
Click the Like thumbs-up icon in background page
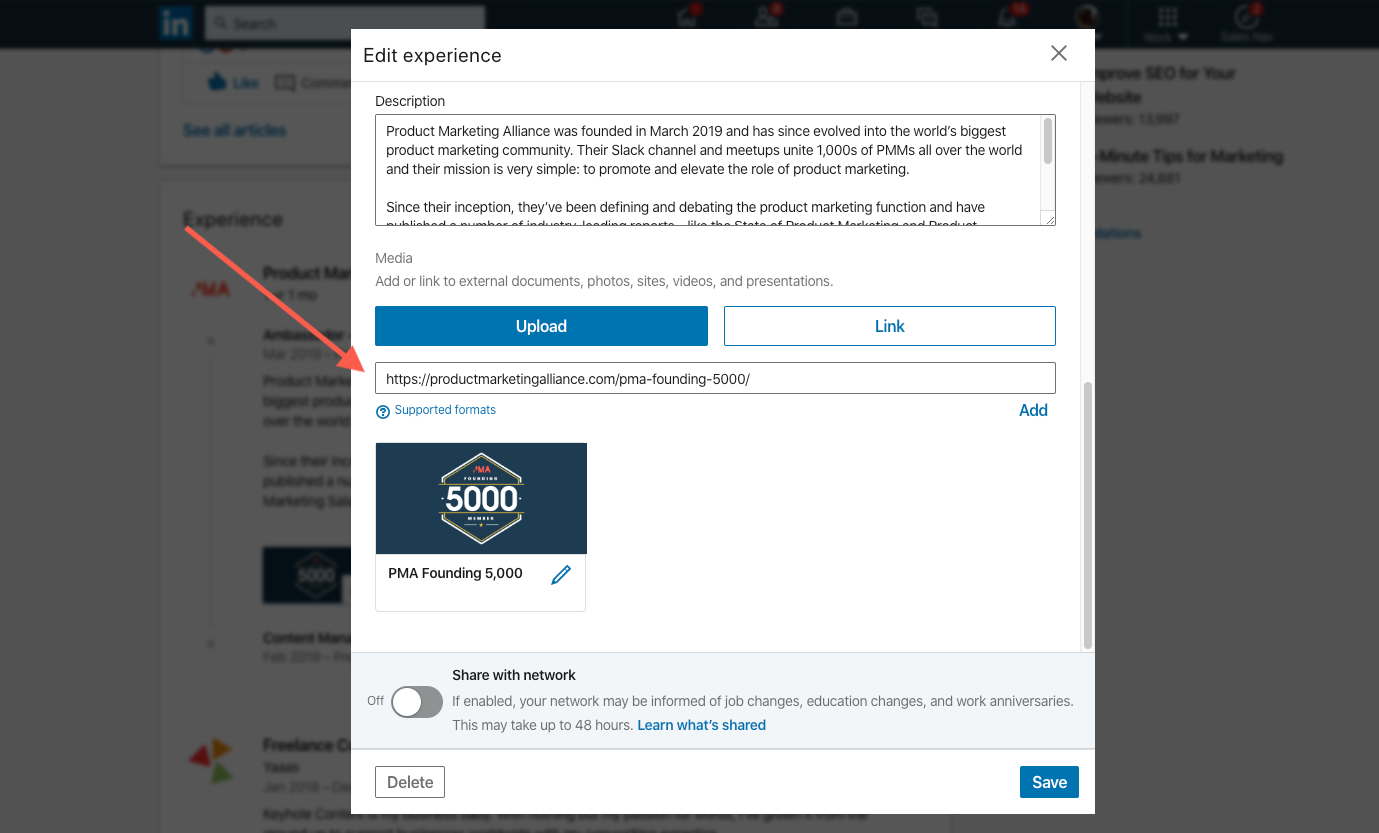[217, 82]
